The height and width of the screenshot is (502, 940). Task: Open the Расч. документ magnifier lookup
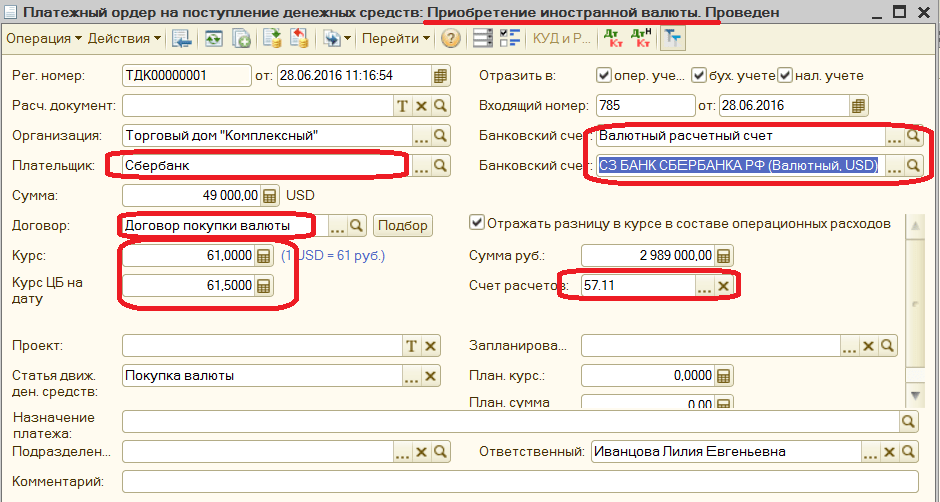441,106
